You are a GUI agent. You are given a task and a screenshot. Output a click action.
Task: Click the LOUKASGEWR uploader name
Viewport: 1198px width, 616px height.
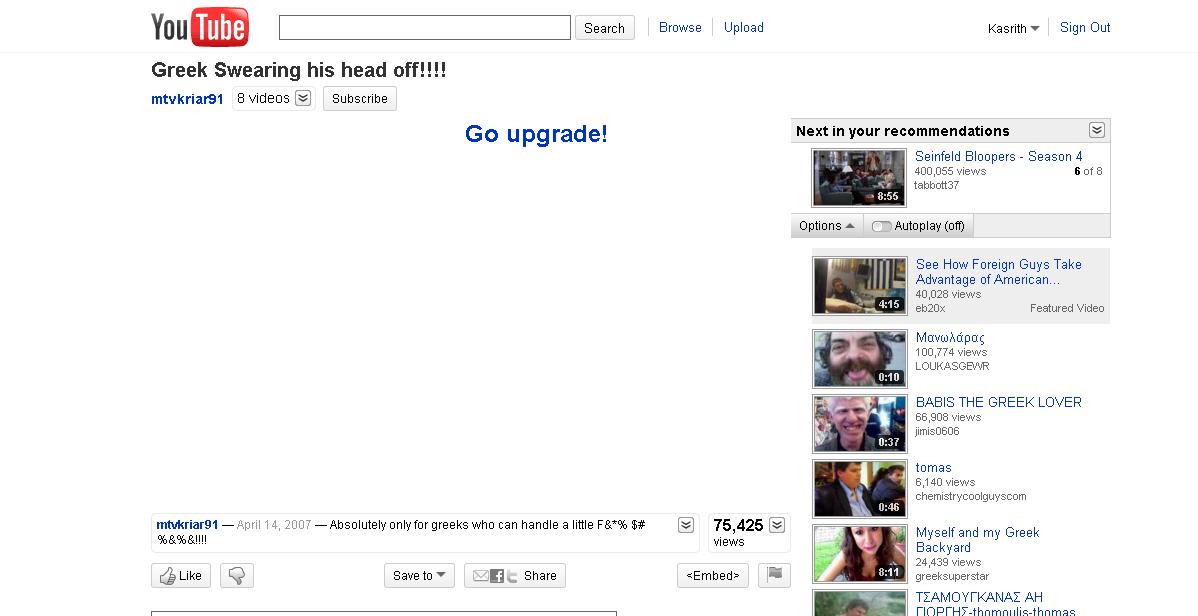coord(952,366)
